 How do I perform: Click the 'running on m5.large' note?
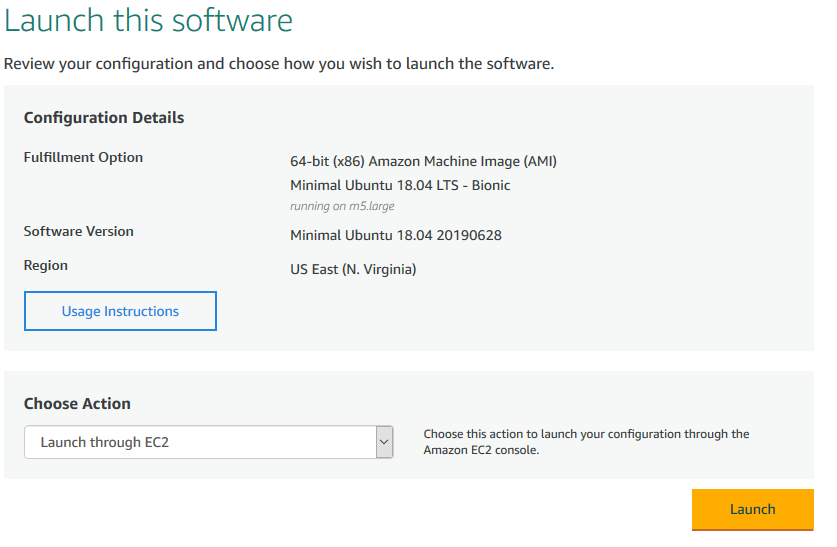pyautogui.click(x=342, y=206)
